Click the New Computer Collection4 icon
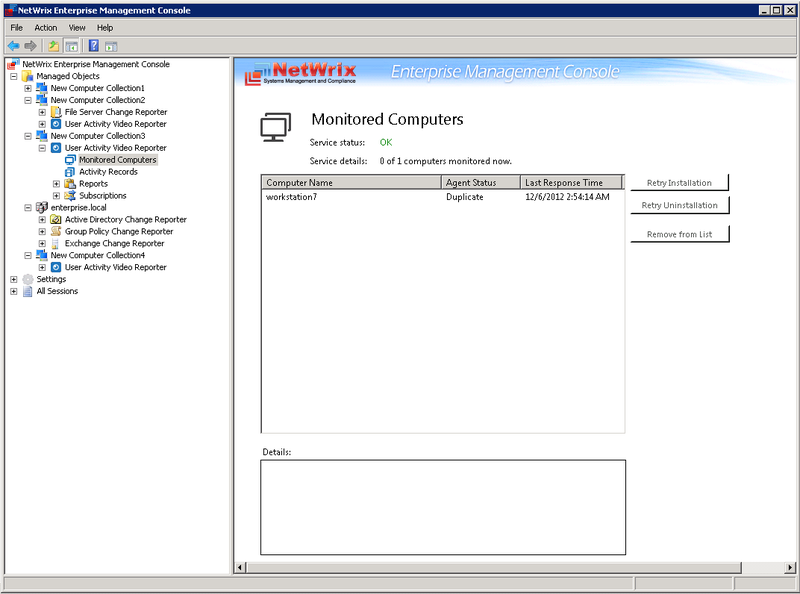 (42, 255)
